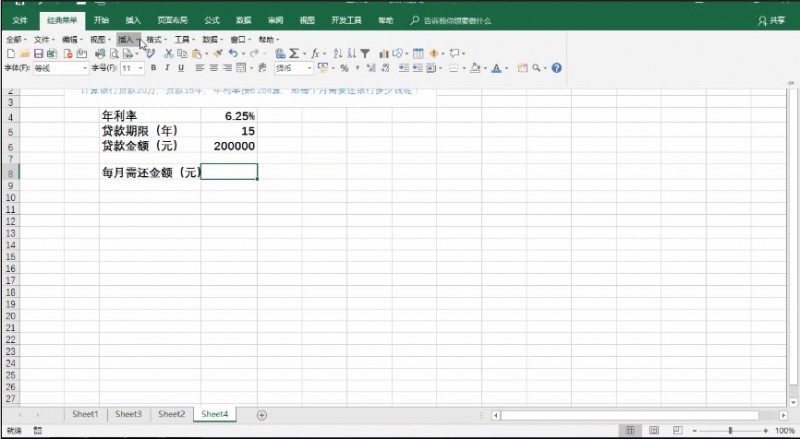The width and height of the screenshot is (800, 439).
Task: Toggle Bold formatting
Action: (153, 68)
